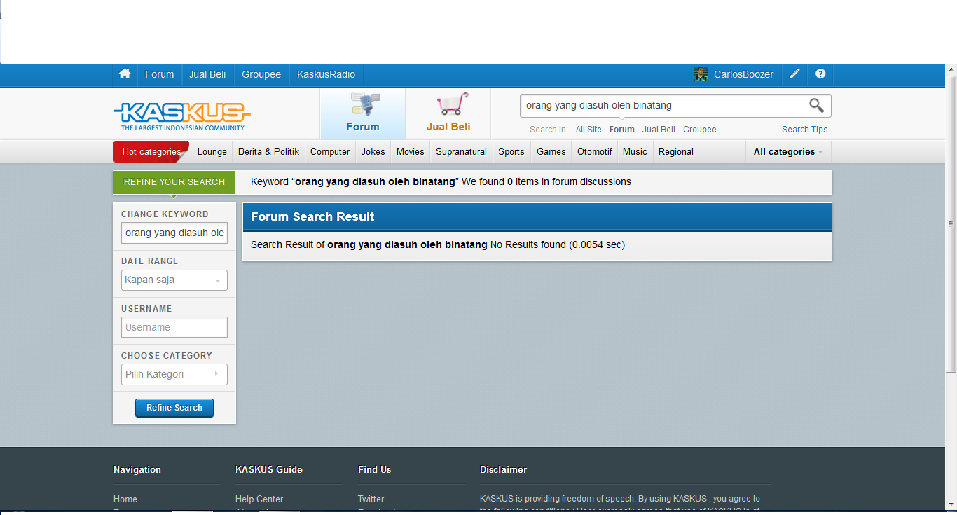Open footer Help Center link
This screenshot has width=957, height=515.
[259, 499]
